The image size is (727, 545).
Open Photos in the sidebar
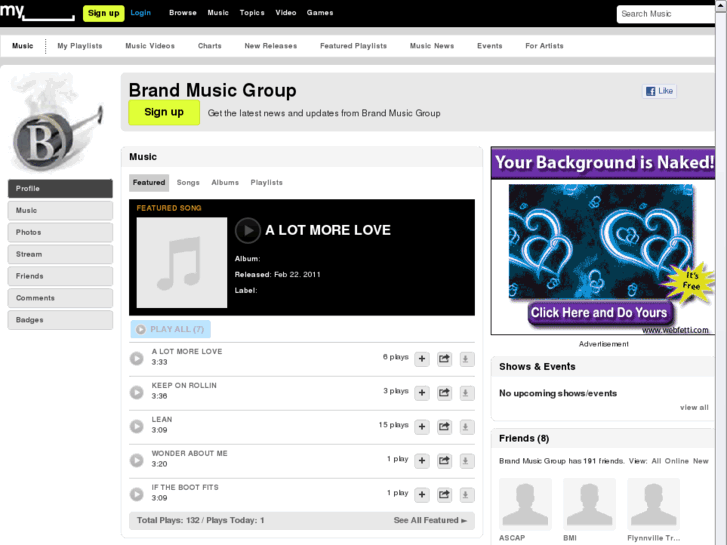(60, 232)
